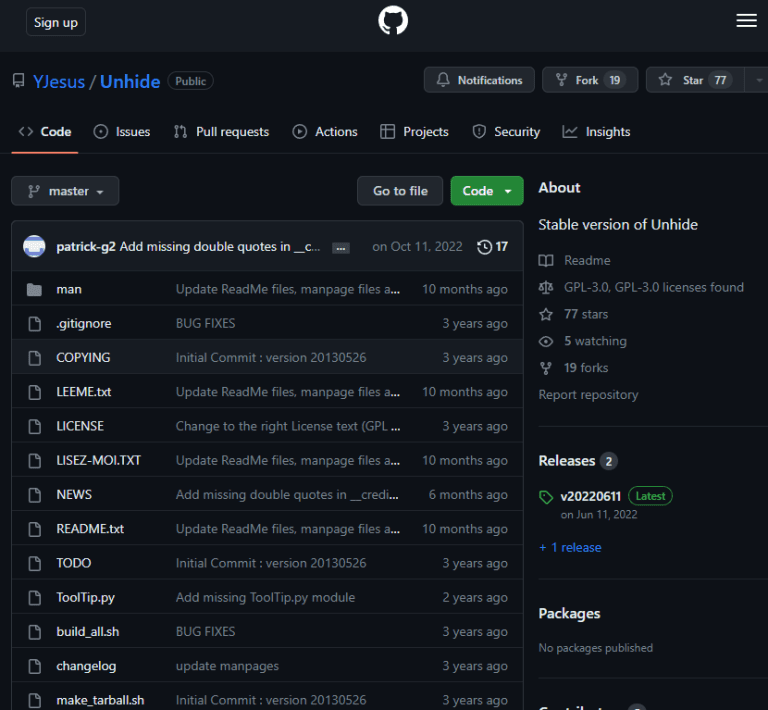
Task: Click the Sign up button
Action: point(56,22)
